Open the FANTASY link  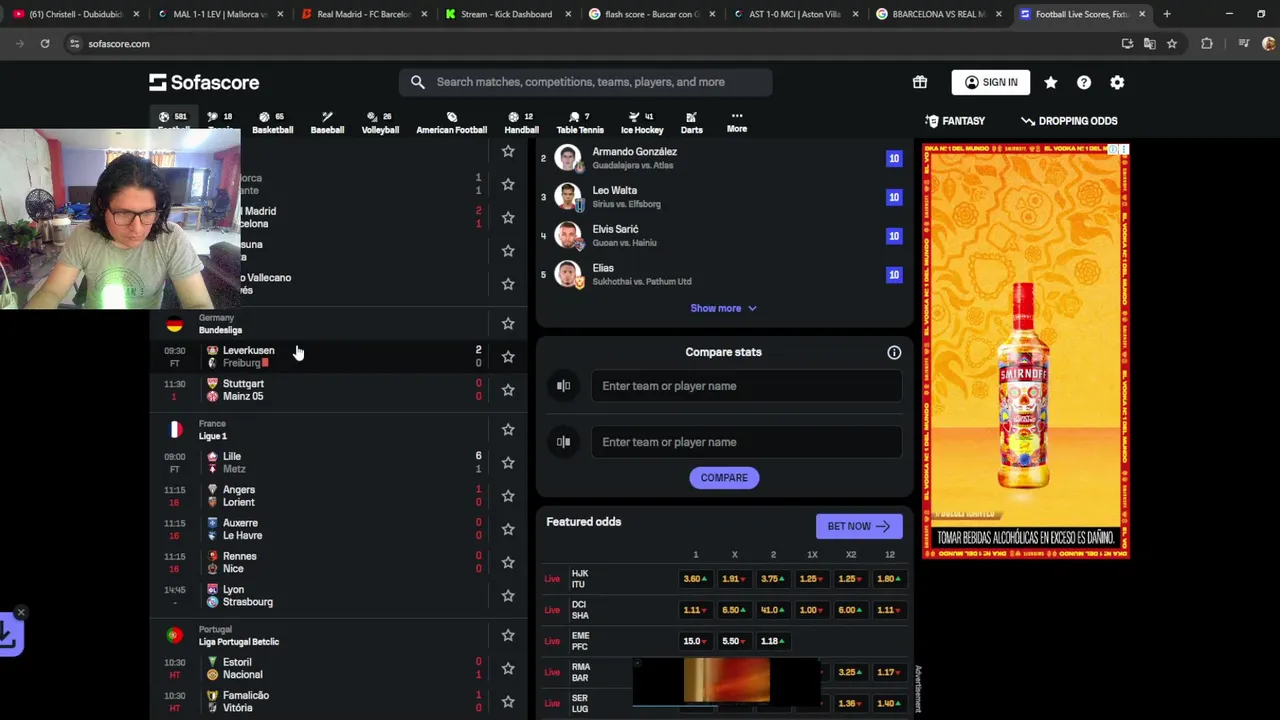956,121
